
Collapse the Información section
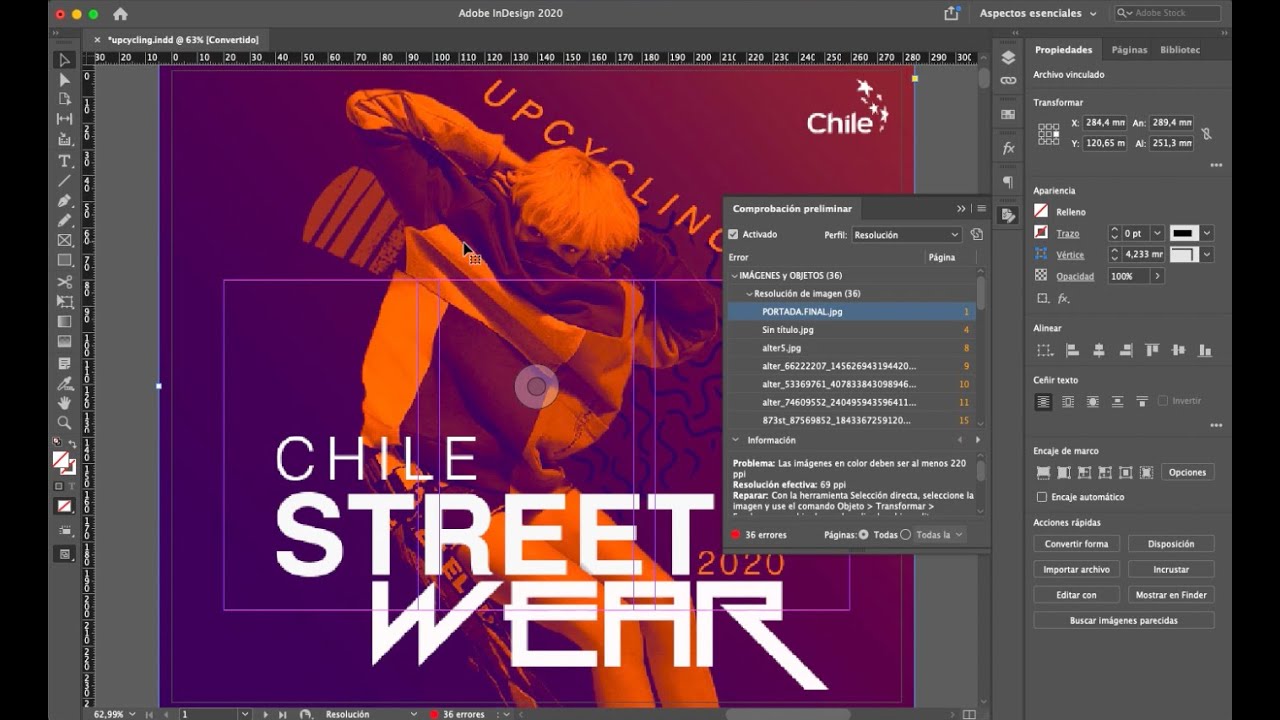point(736,440)
